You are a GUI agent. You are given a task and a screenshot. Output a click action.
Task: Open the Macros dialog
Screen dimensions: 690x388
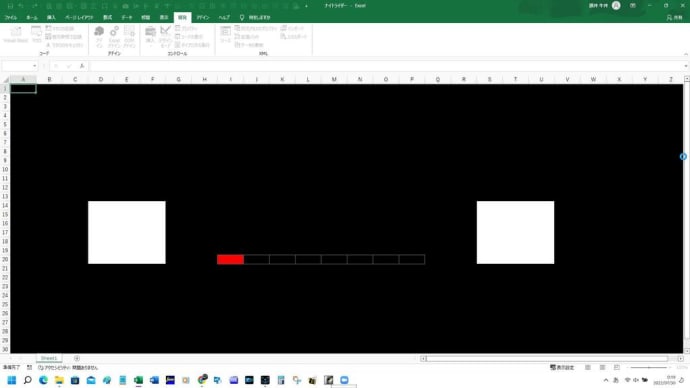pyautogui.click(x=36, y=34)
